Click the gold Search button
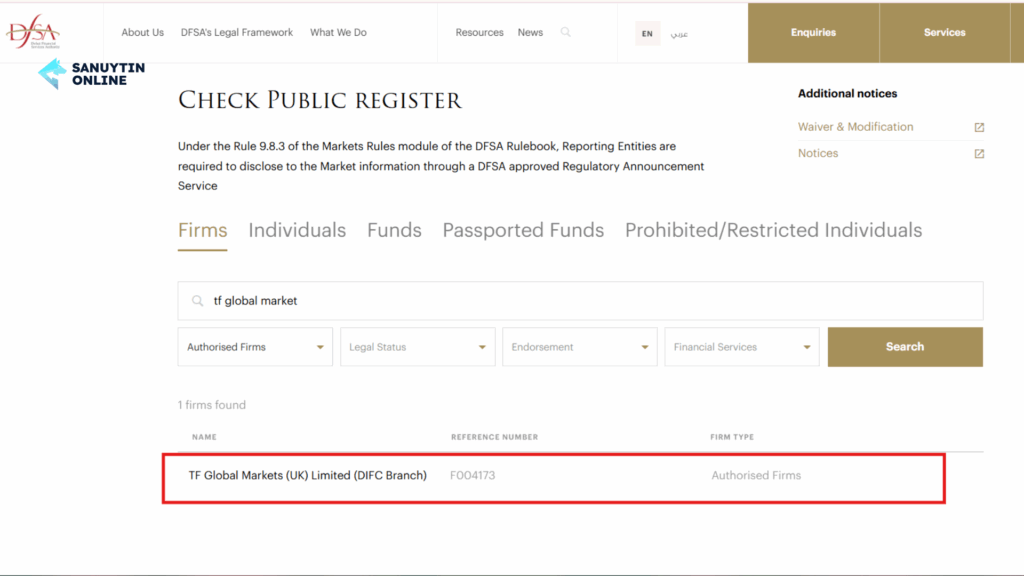The image size is (1024, 576). click(905, 347)
